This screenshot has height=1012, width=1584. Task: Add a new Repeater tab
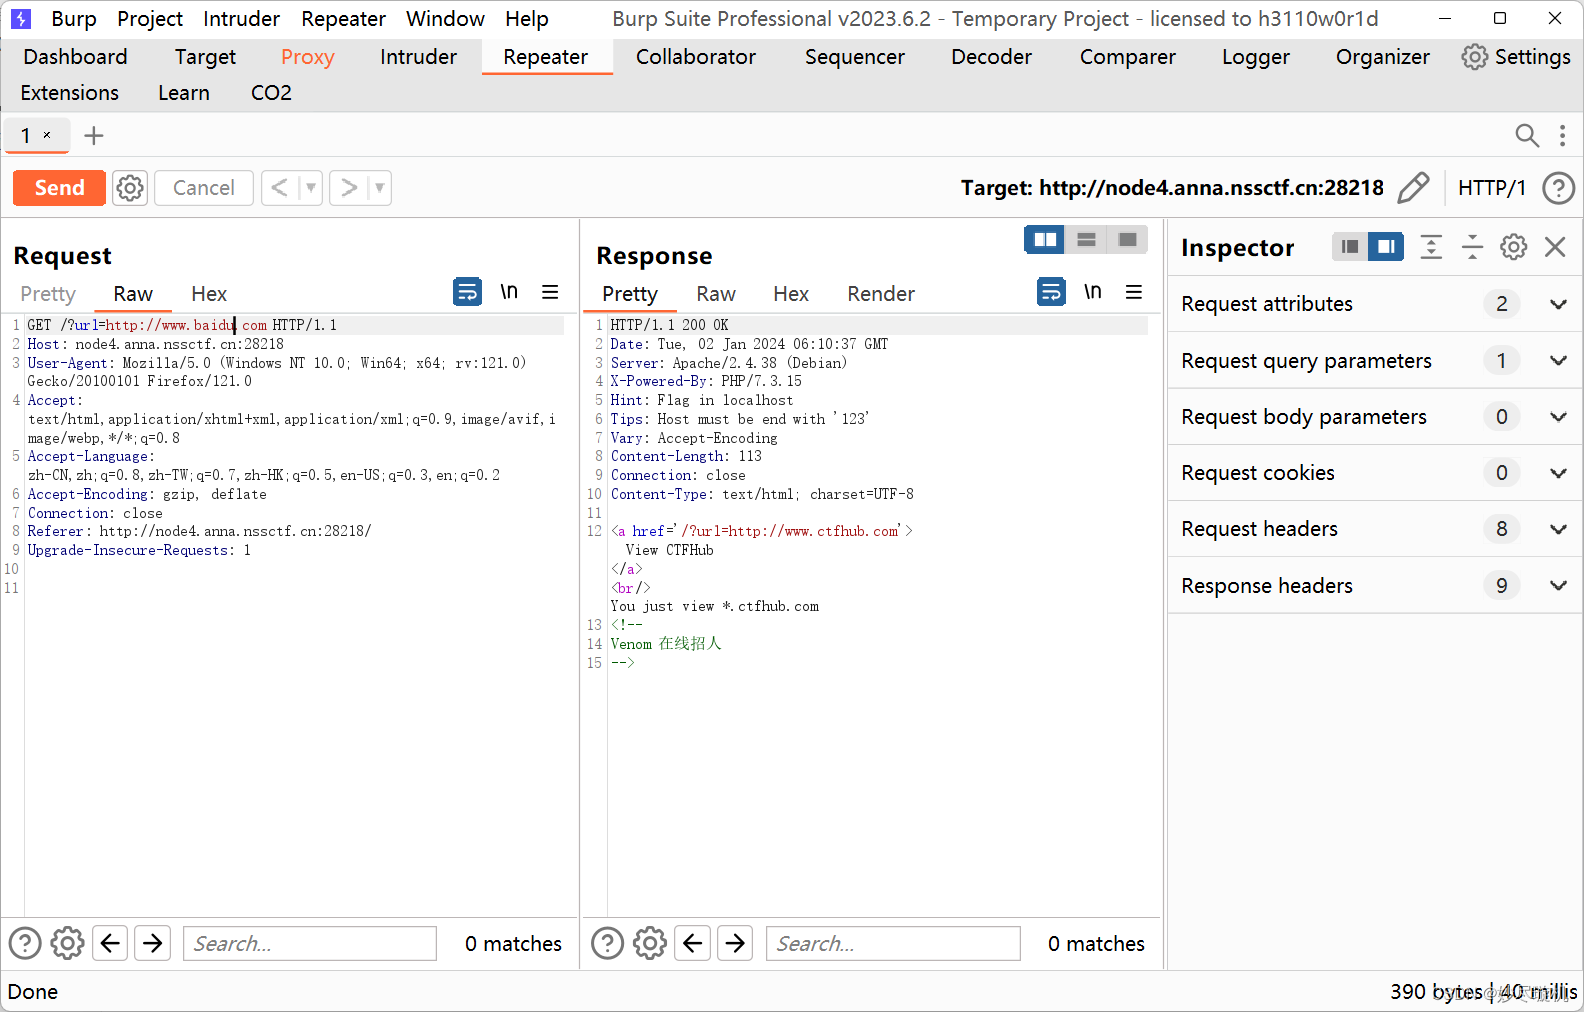click(x=94, y=136)
